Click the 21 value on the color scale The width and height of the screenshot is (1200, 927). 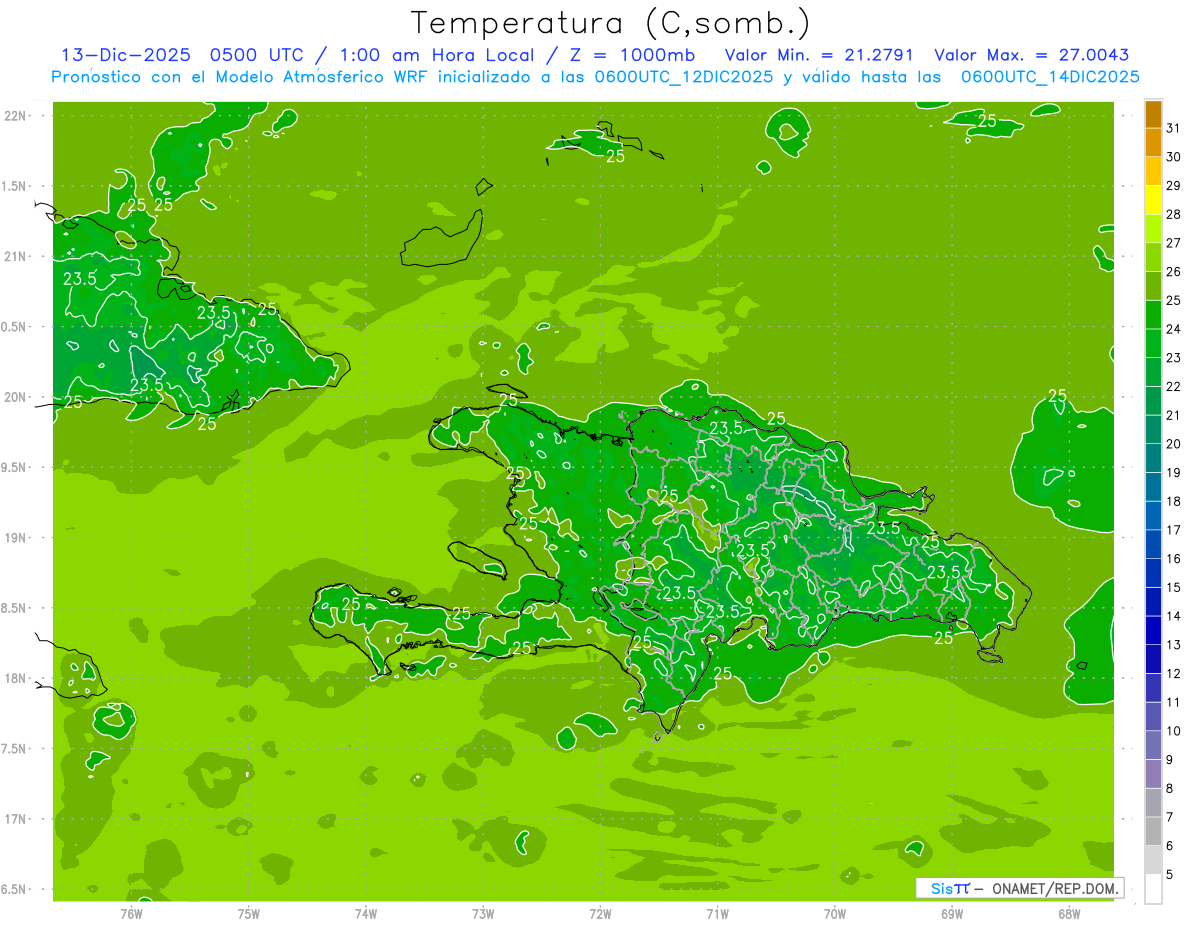point(1173,416)
